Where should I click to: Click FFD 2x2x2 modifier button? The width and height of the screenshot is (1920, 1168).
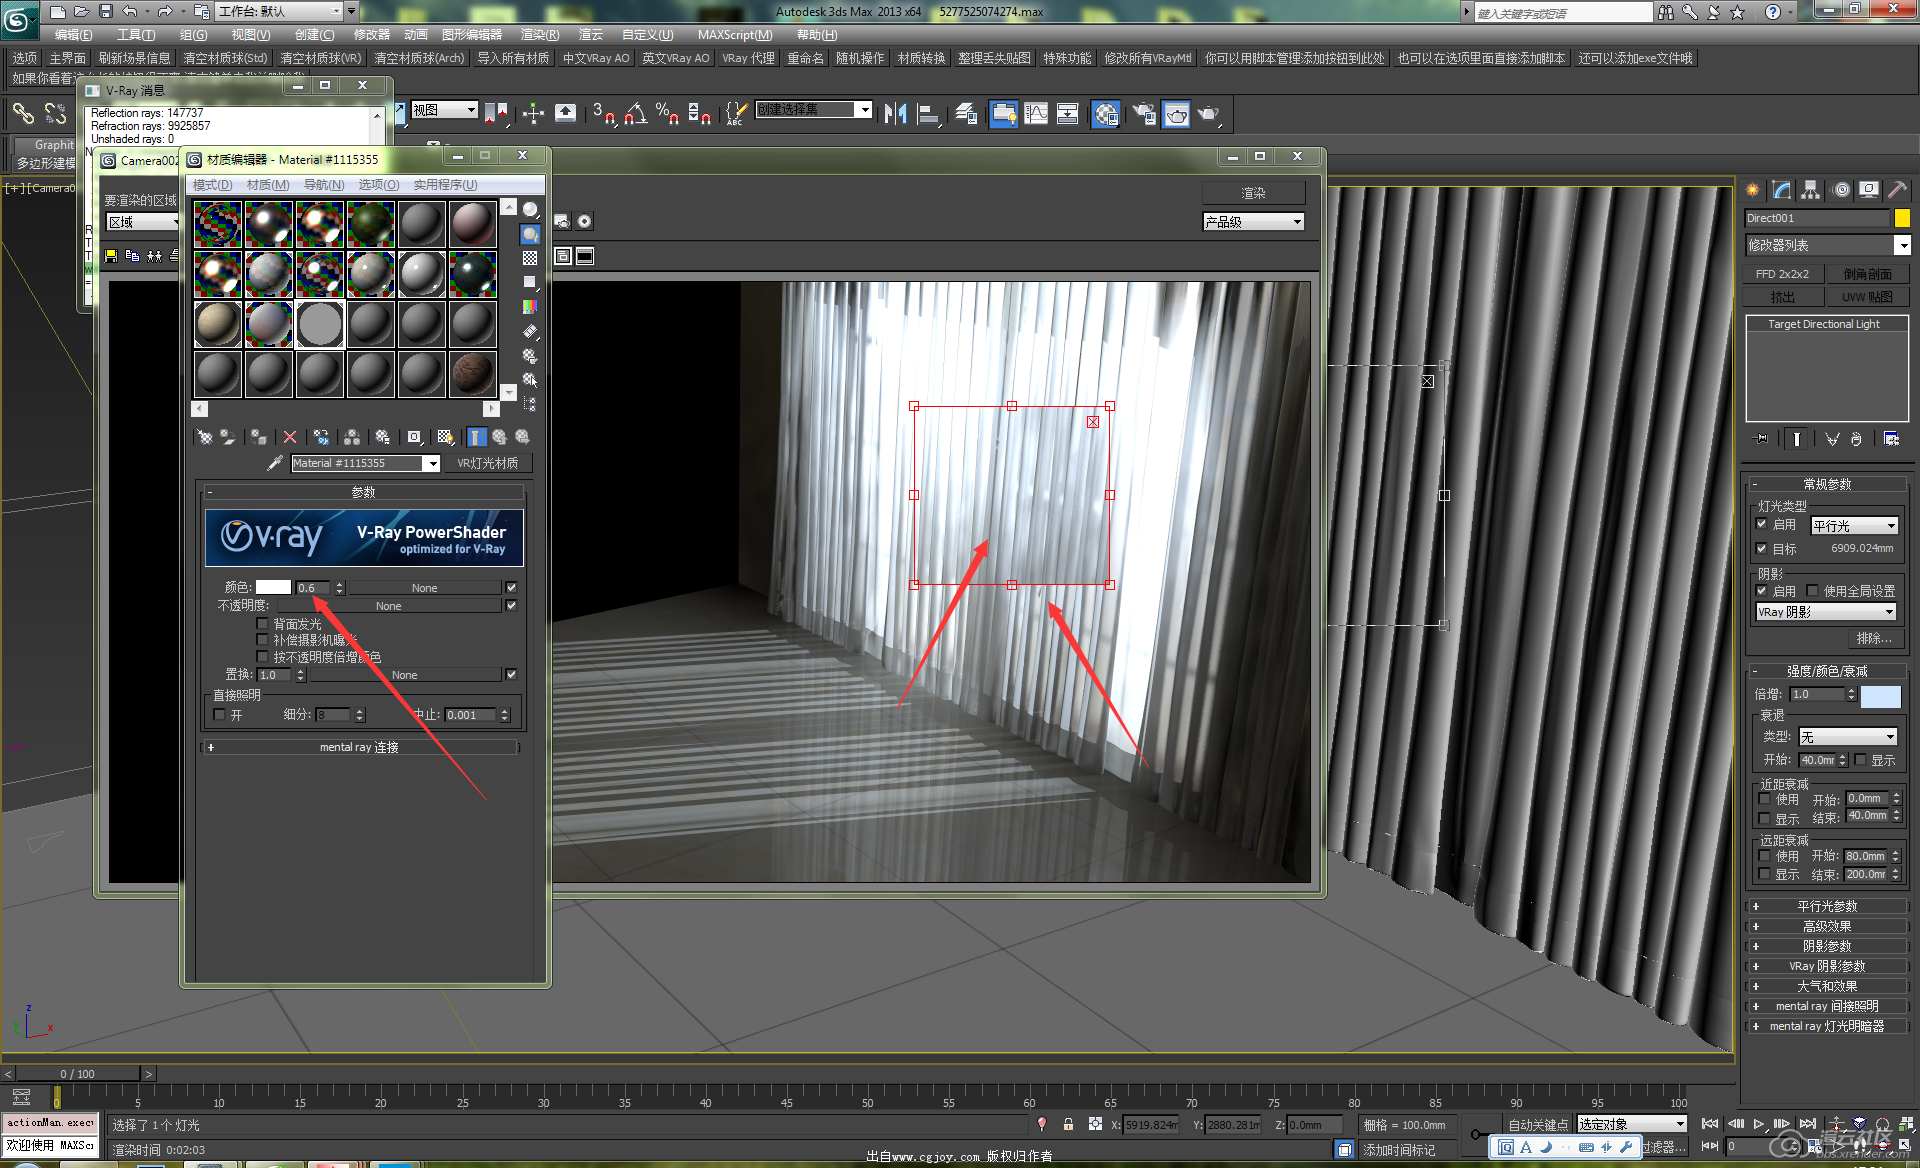[x=1782, y=274]
